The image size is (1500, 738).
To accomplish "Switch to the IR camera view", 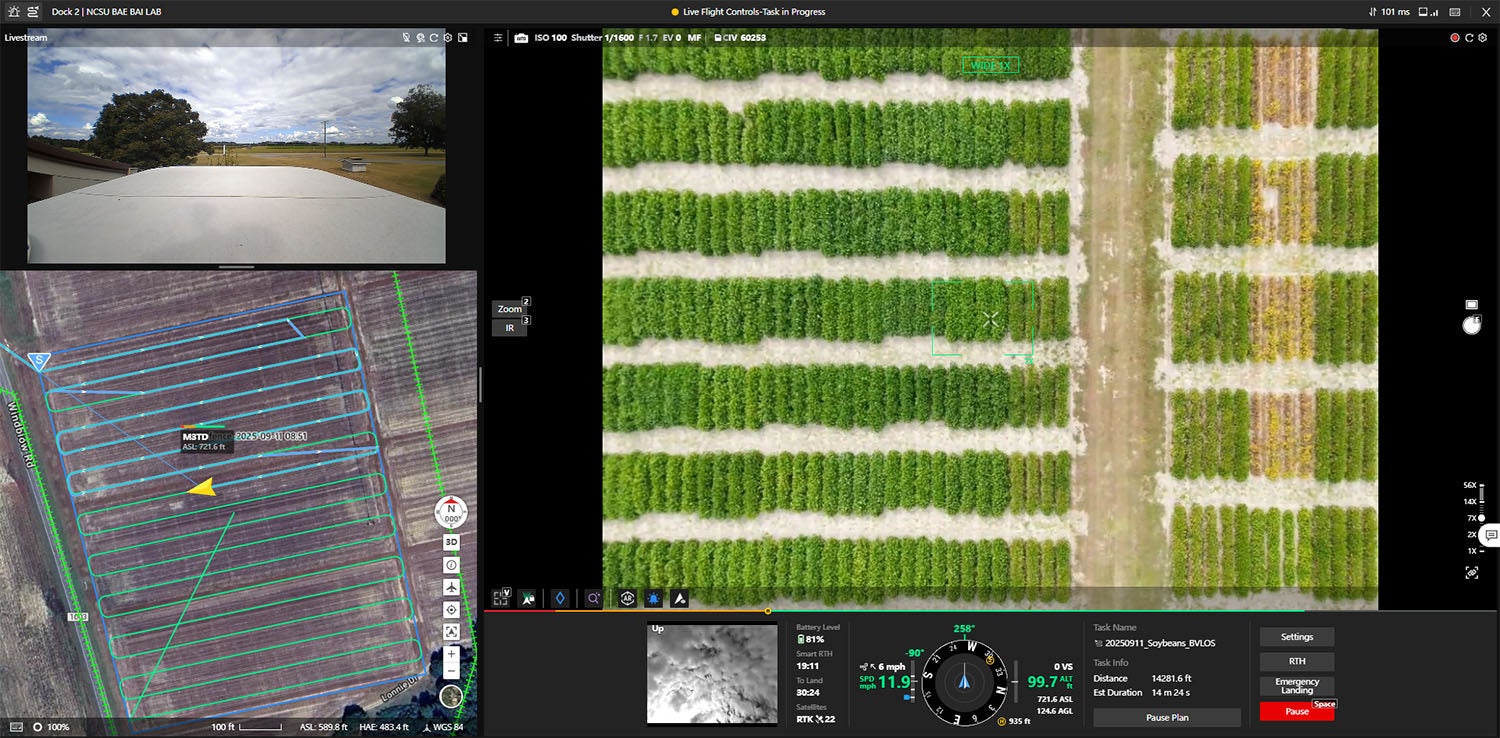I will (510, 328).
